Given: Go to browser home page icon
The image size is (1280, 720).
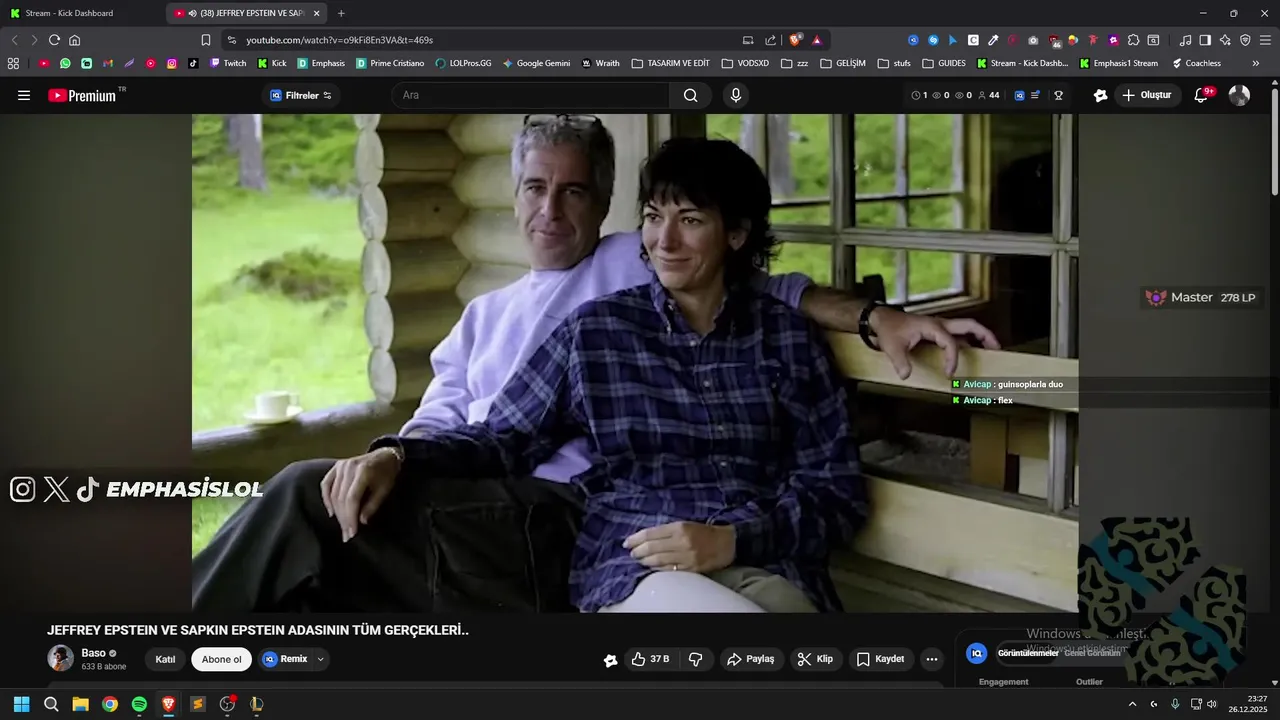Looking at the screenshot, I should click(74, 40).
